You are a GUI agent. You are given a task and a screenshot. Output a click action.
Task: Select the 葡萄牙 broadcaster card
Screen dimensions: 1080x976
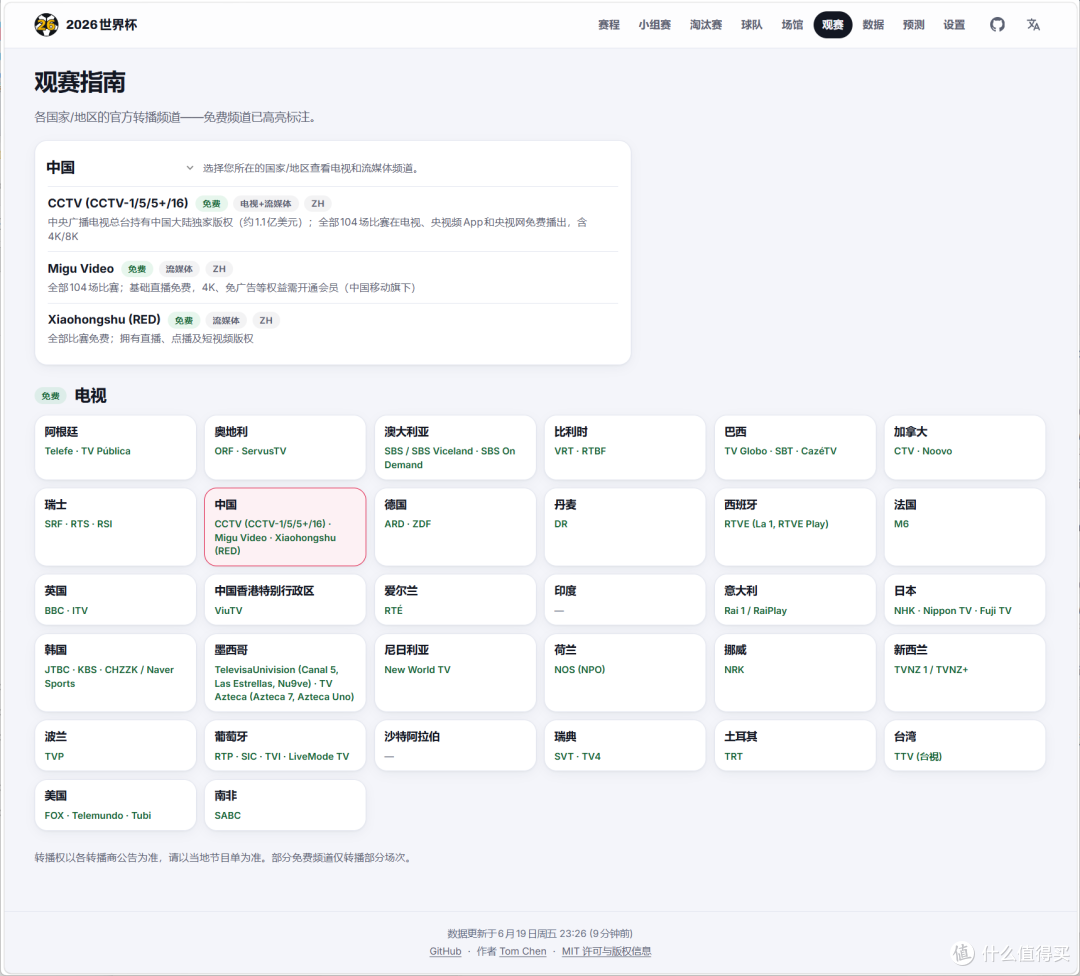click(x=285, y=746)
